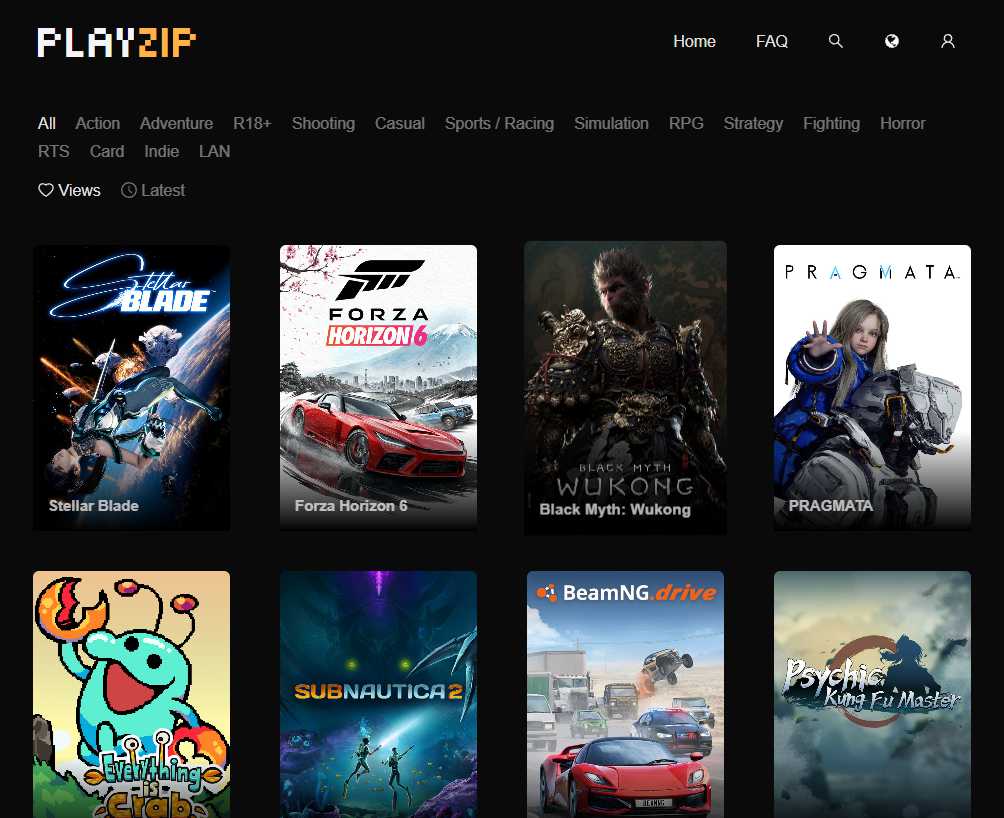The image size is (1004, 818).
Task: Click the PLAYZIP logo
Action: click(x=116, y=42)
